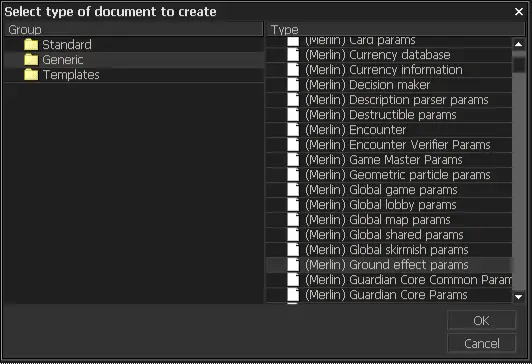Choose (Merlin) Destructible params entry

tap(389, 115)
